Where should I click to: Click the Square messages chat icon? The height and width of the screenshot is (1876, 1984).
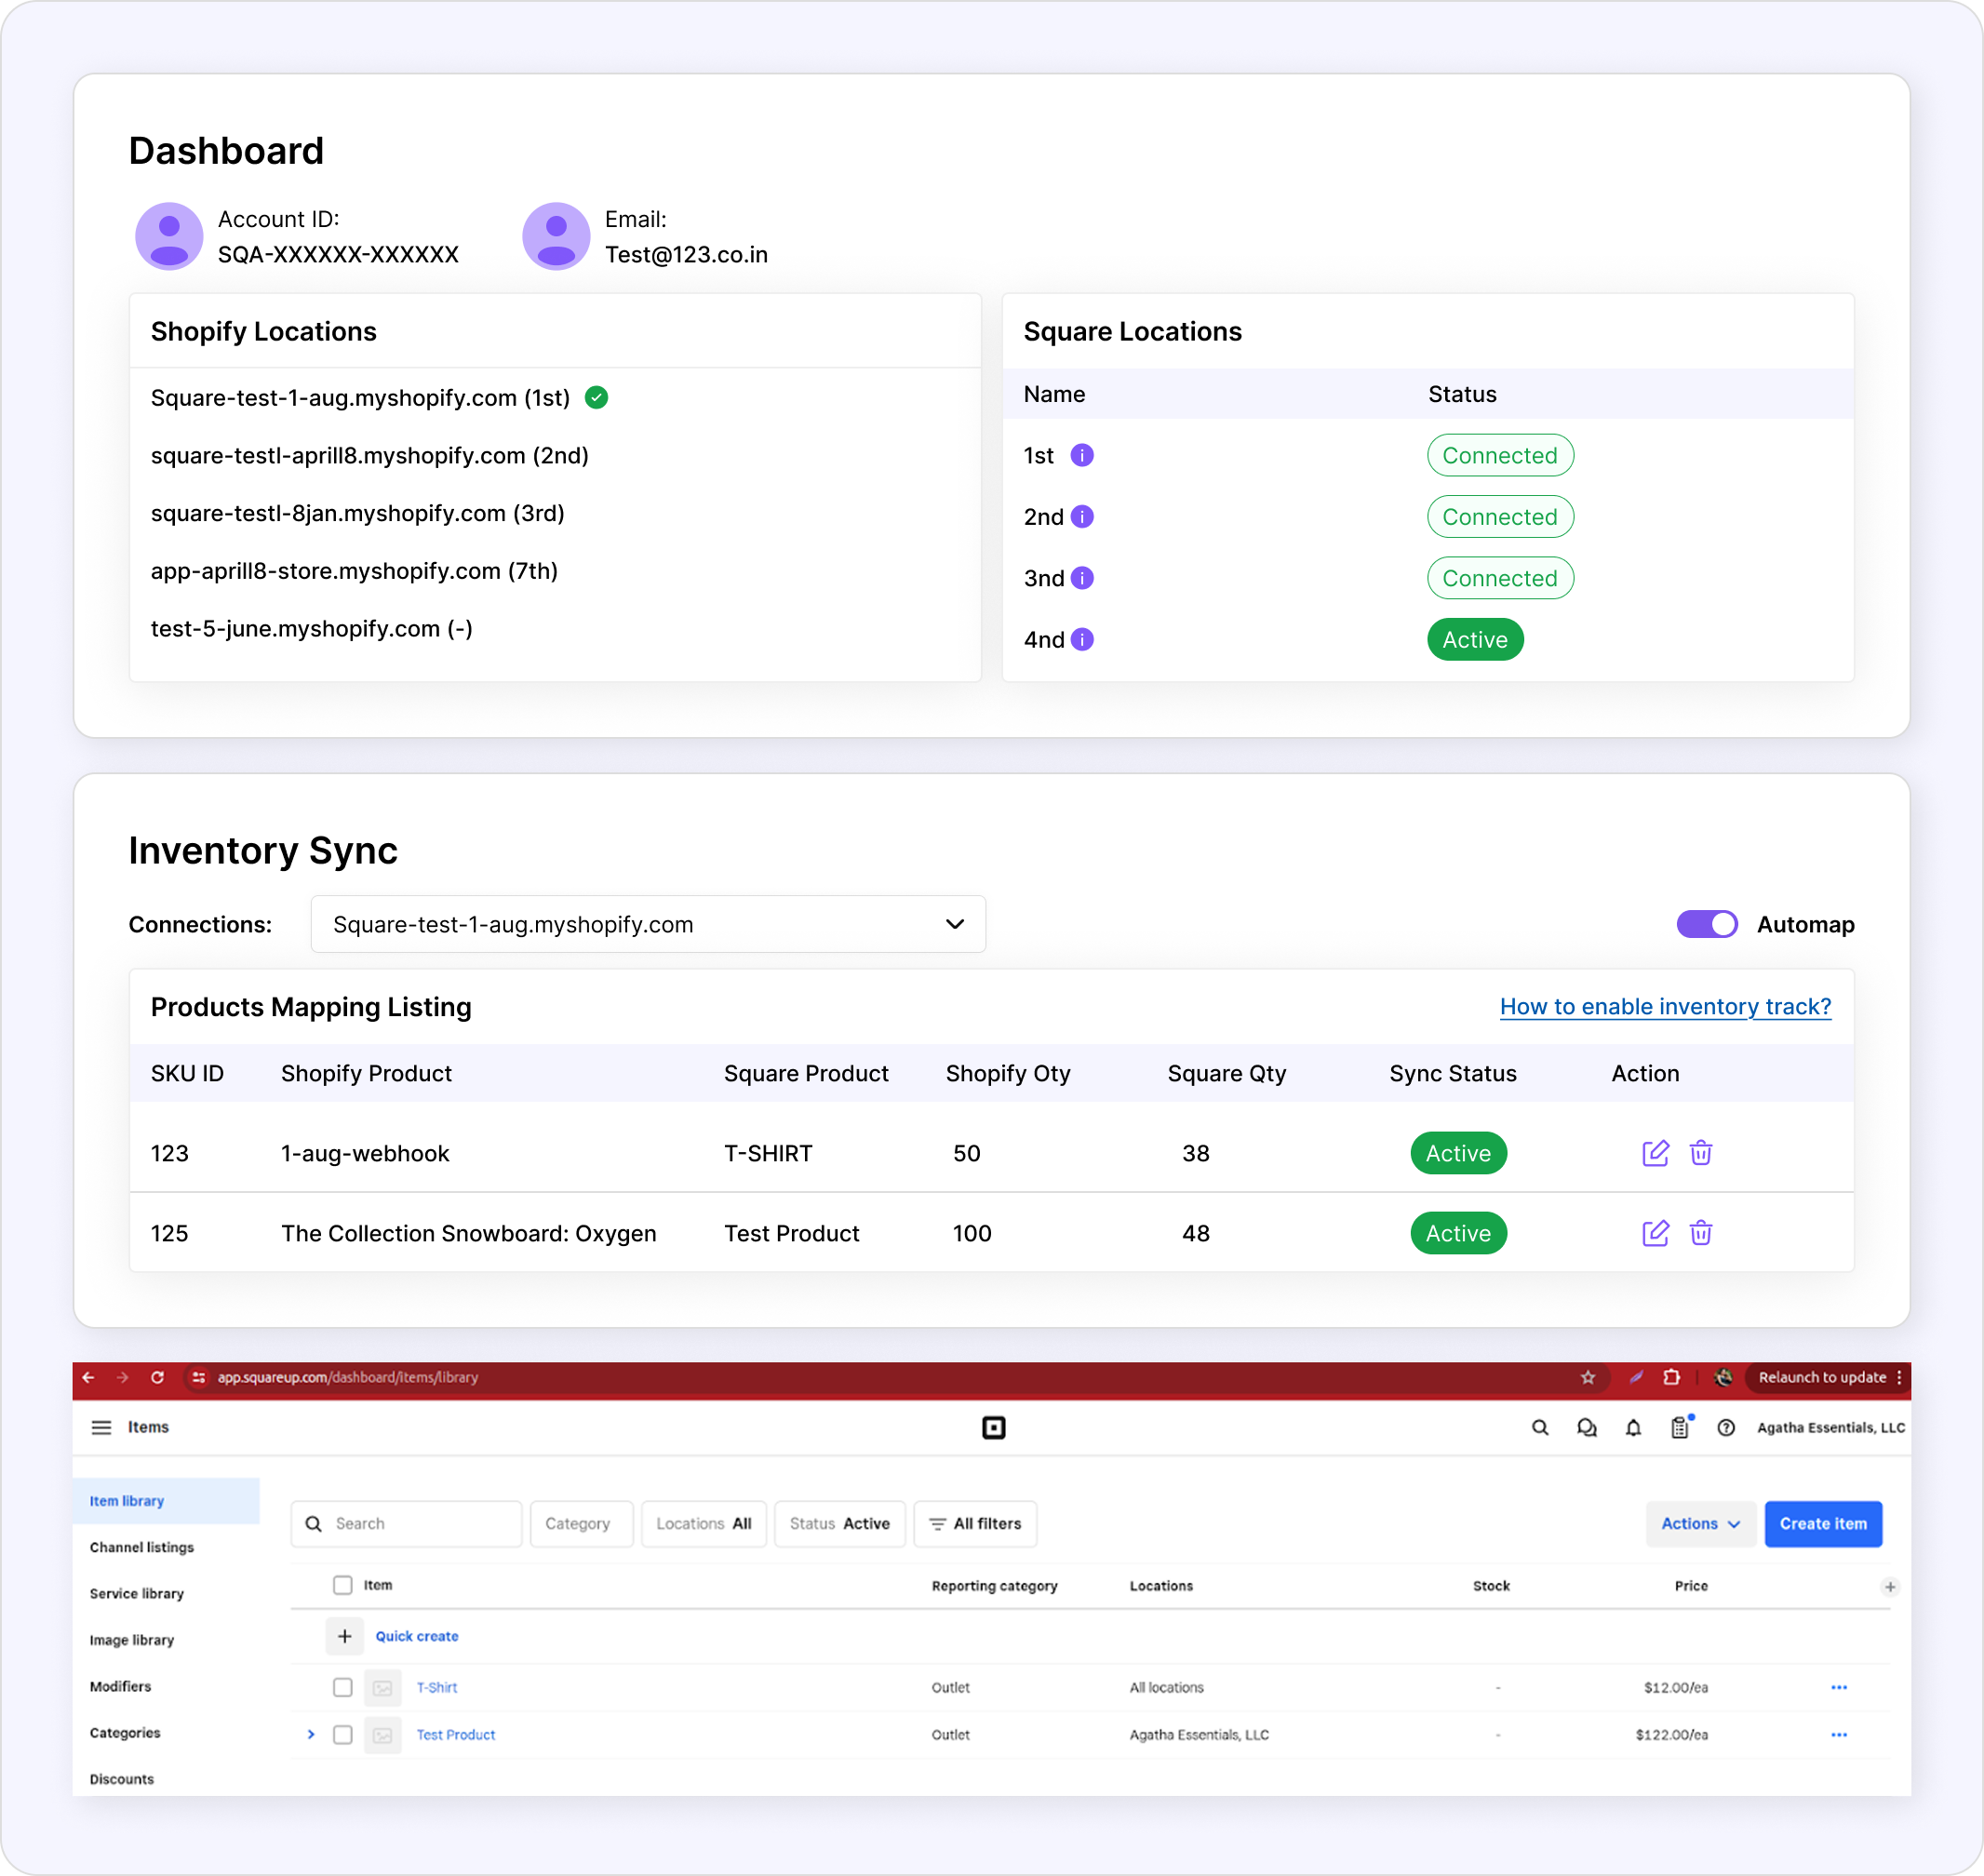pyautogui.click(x=1587, y=1427)
